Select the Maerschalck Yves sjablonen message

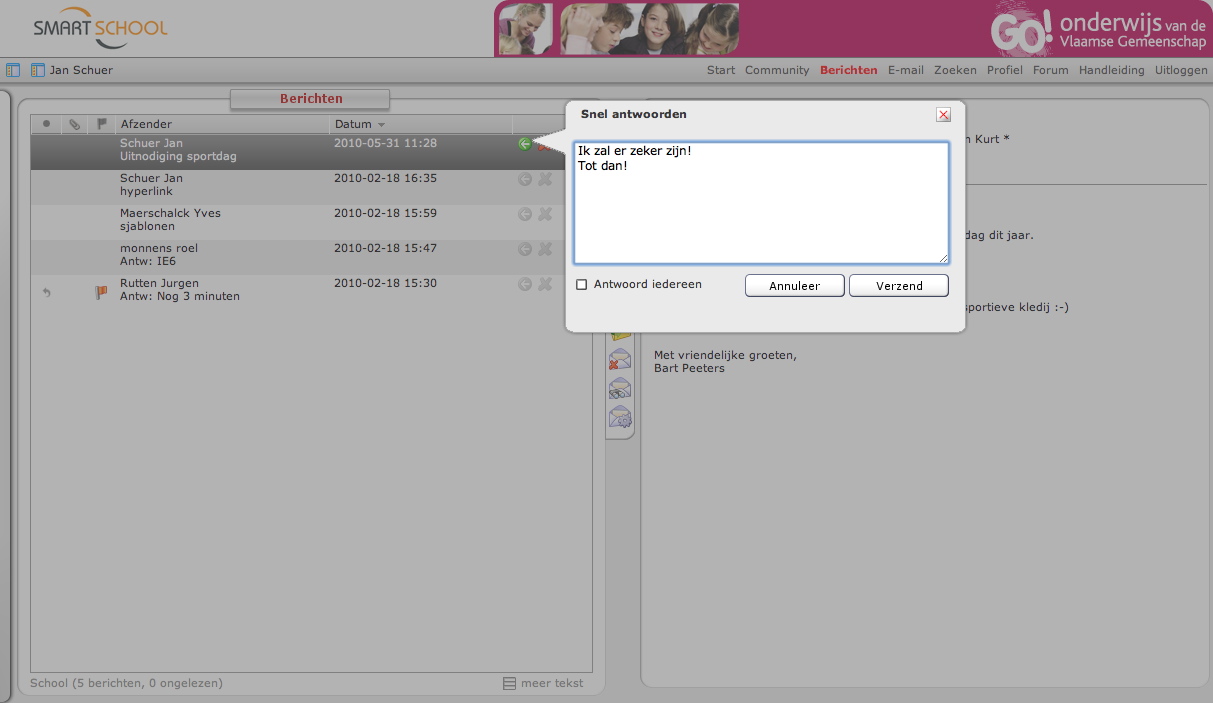(x=220, y=220)
